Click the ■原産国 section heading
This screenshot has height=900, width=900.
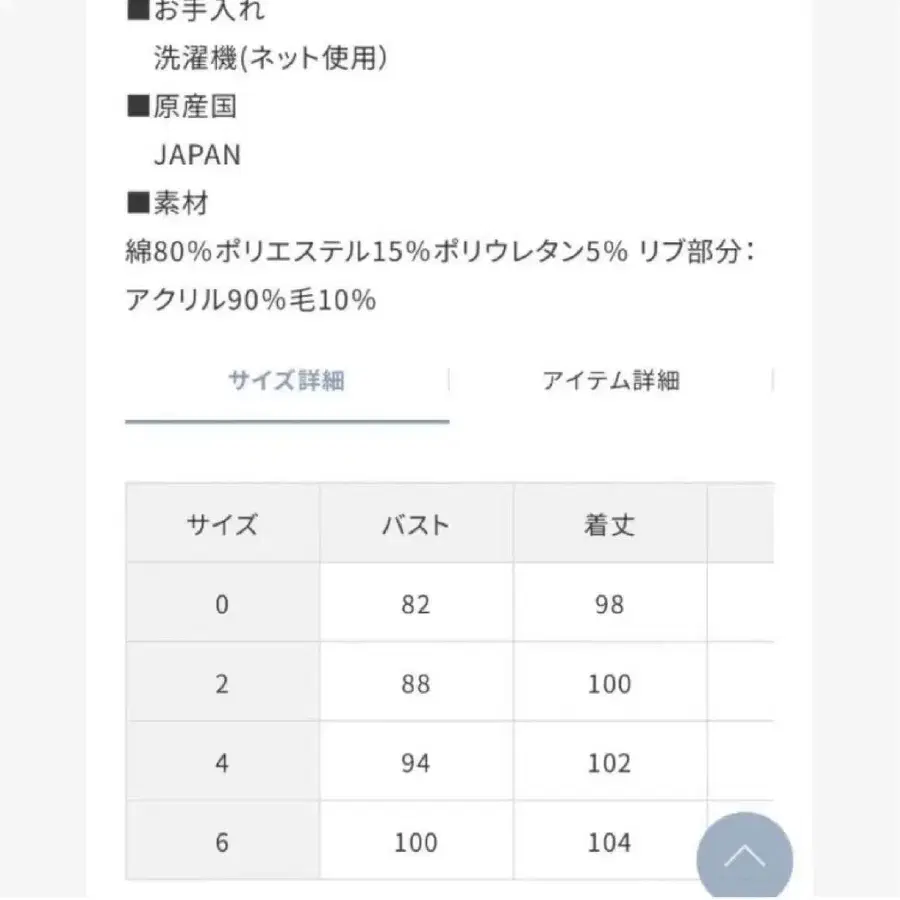coord(182,107)
